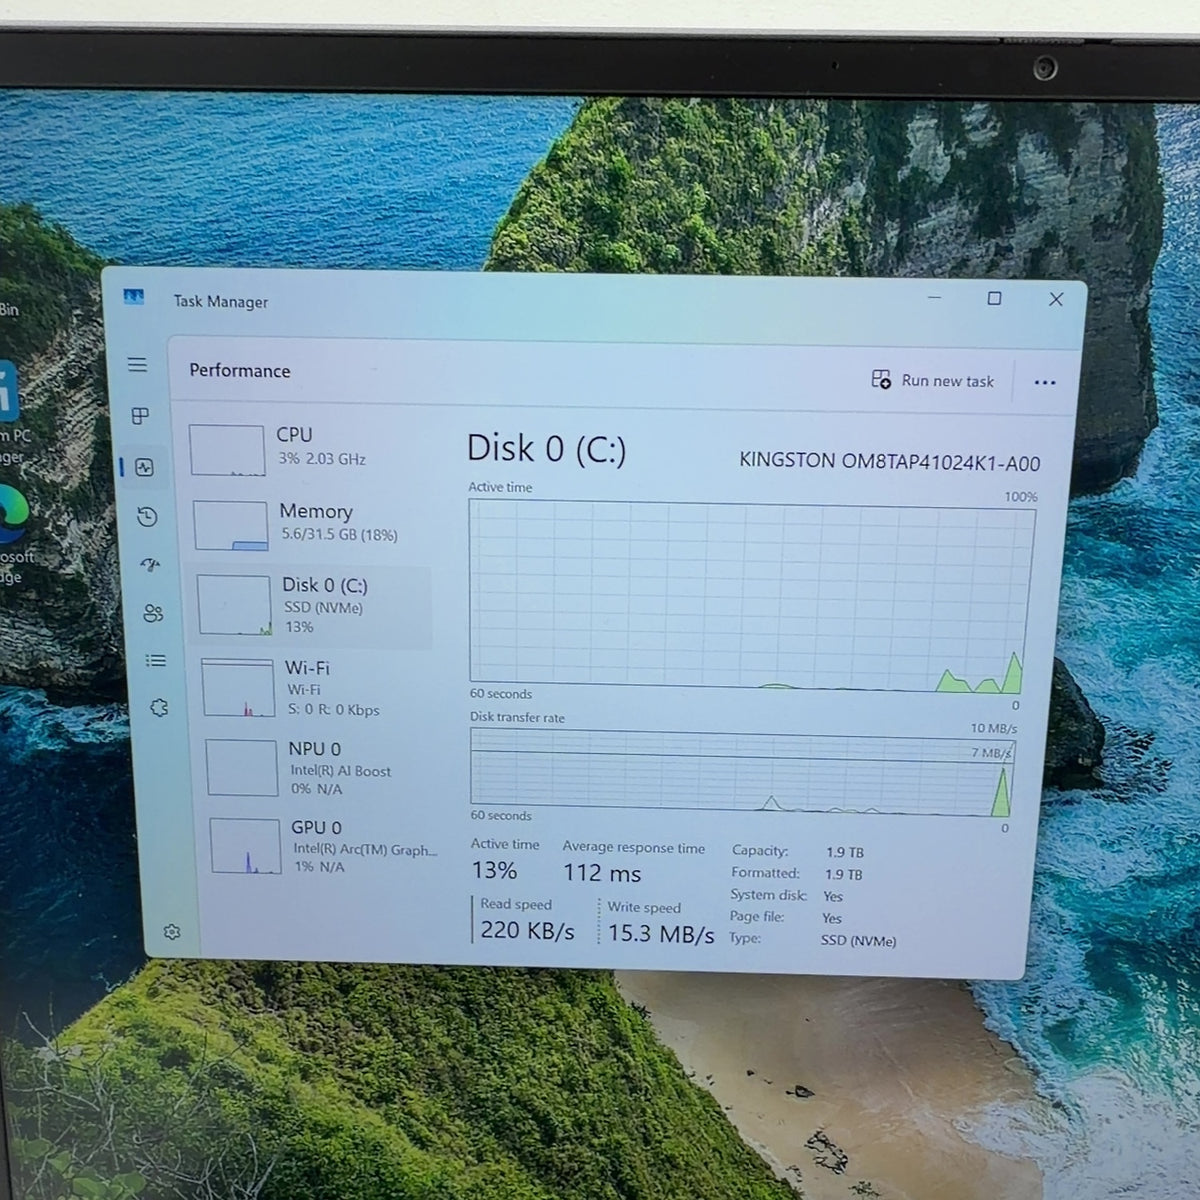This screenshot has width=1200, height=1200.
Task: Click Run new task button
Action: click(x=933, y=380)
